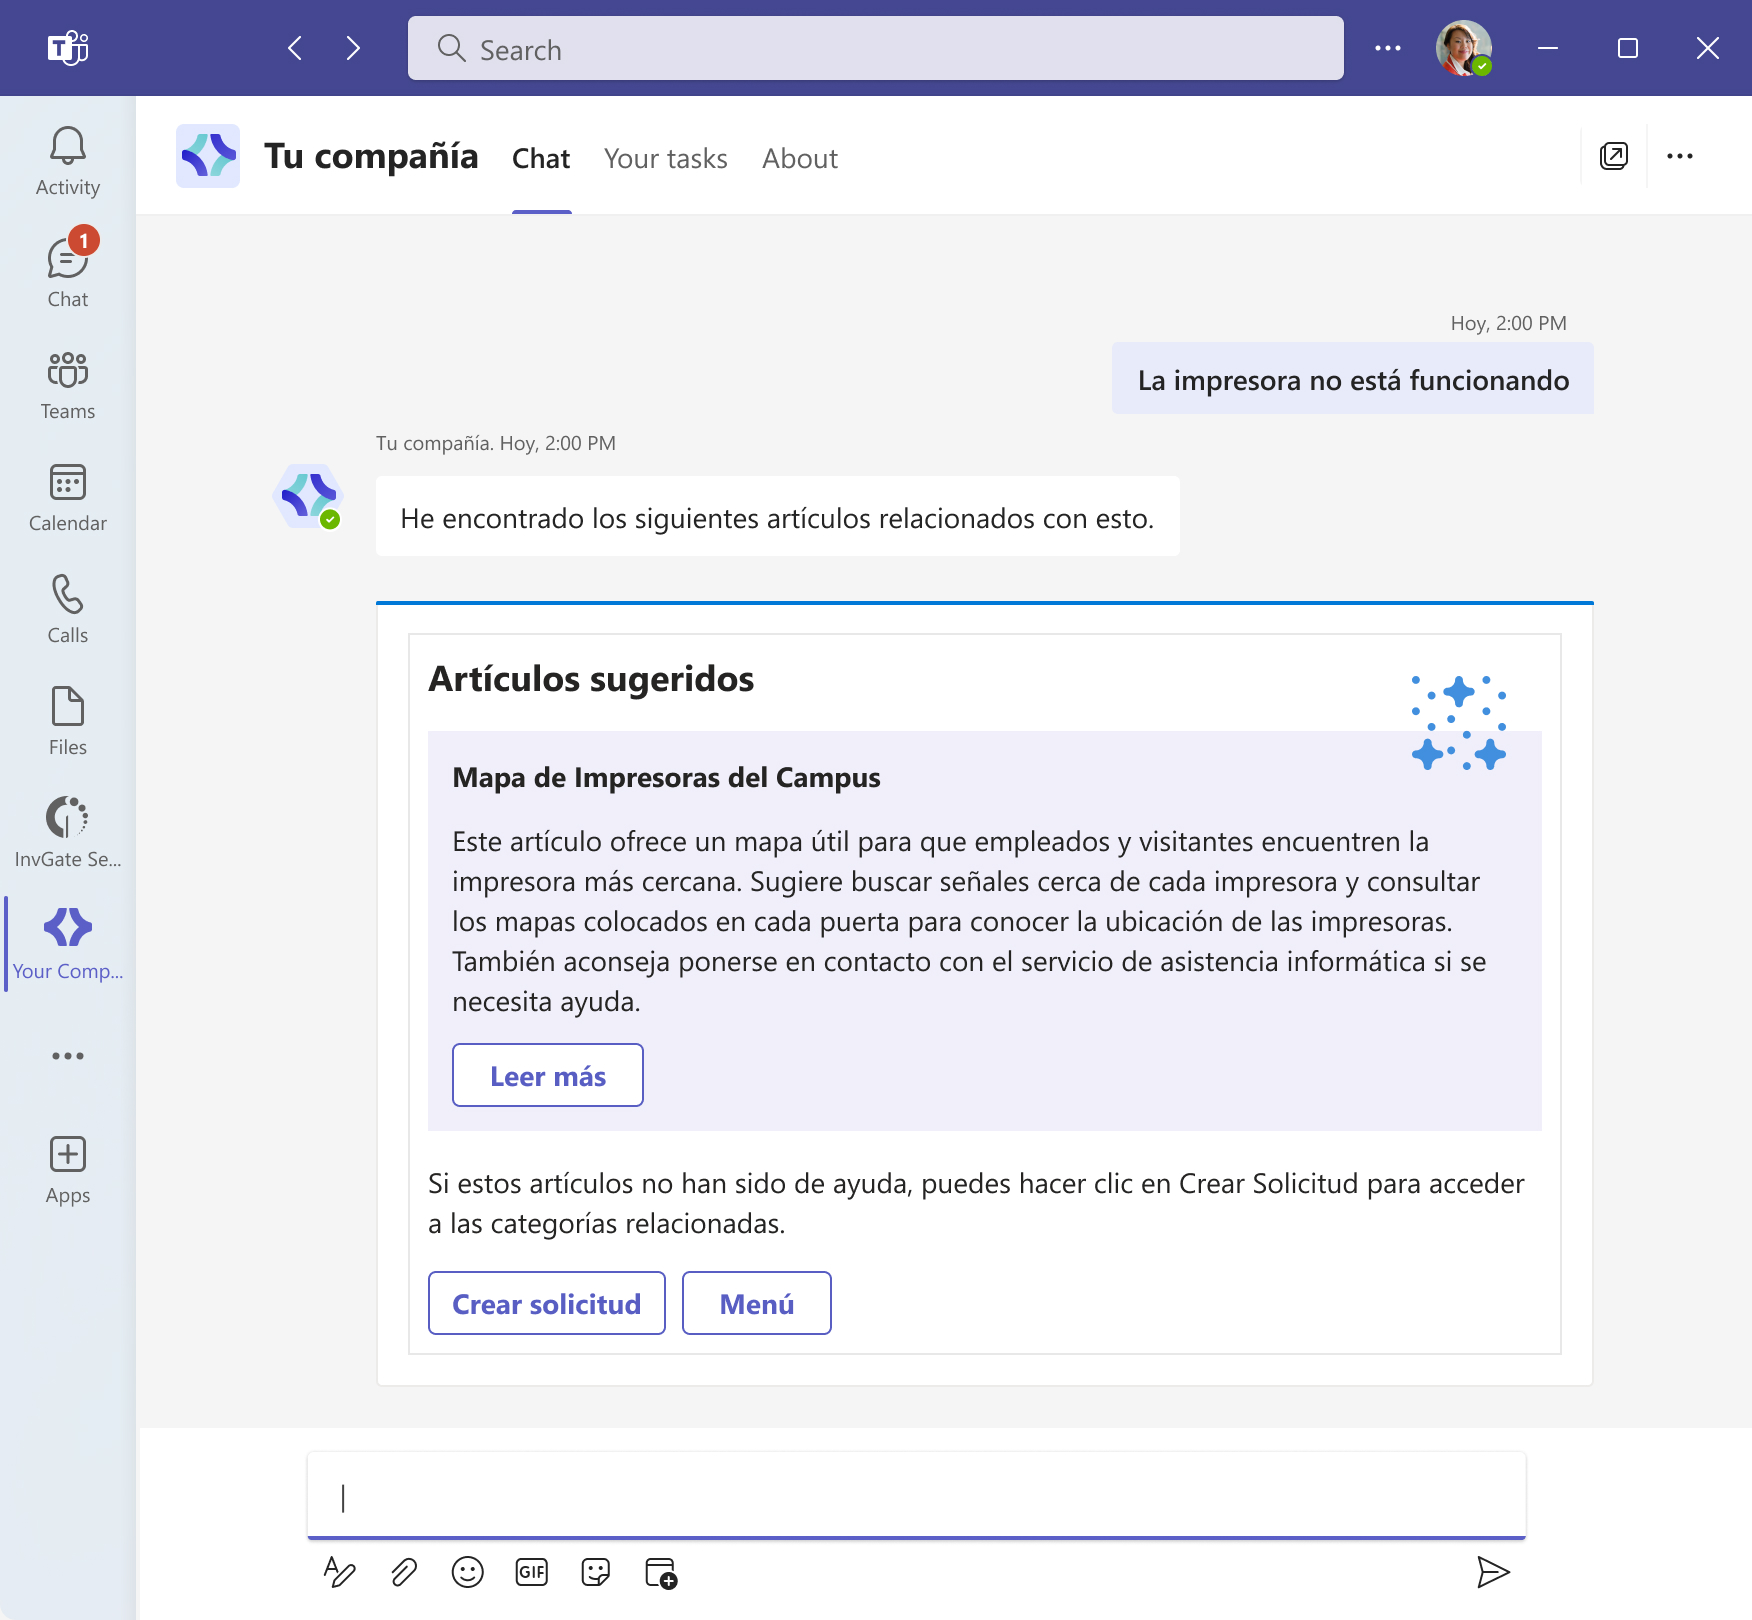Pop out the chat in a new window
The height and width of the screenshot is (1620, 1752).
tap(1614, 156)
